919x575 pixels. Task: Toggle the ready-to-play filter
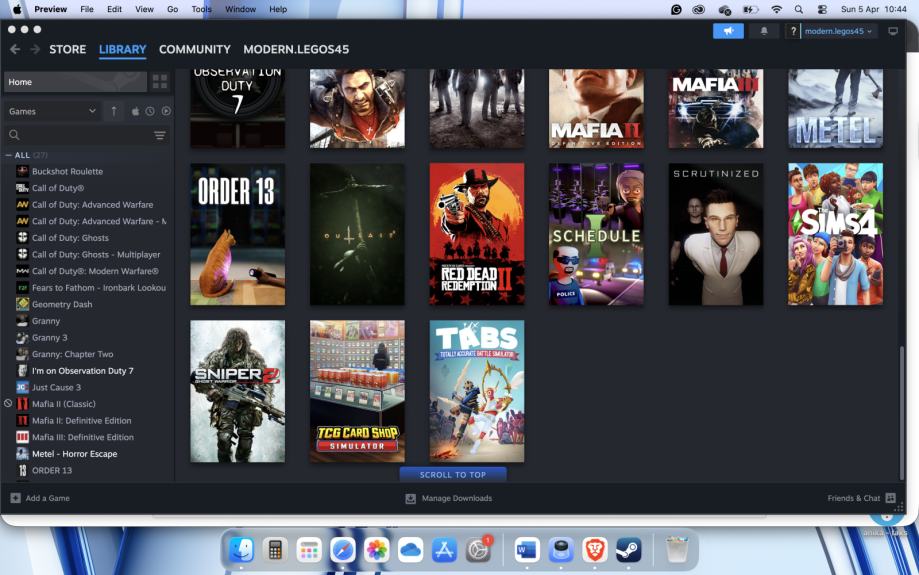coord(166,111)
